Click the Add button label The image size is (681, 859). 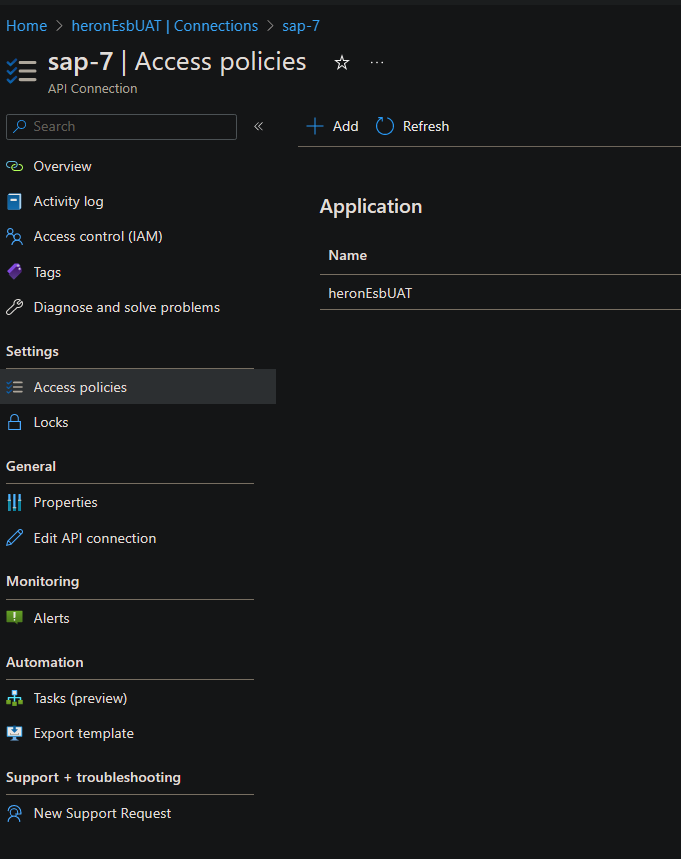click(x=346, y=127)
